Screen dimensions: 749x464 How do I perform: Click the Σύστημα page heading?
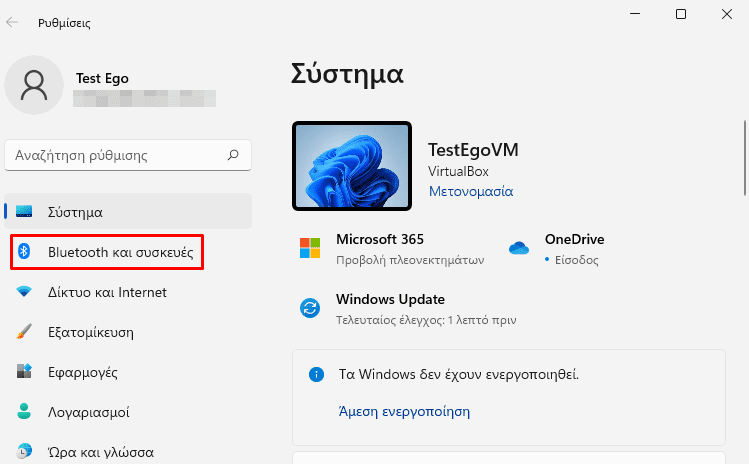347,75
